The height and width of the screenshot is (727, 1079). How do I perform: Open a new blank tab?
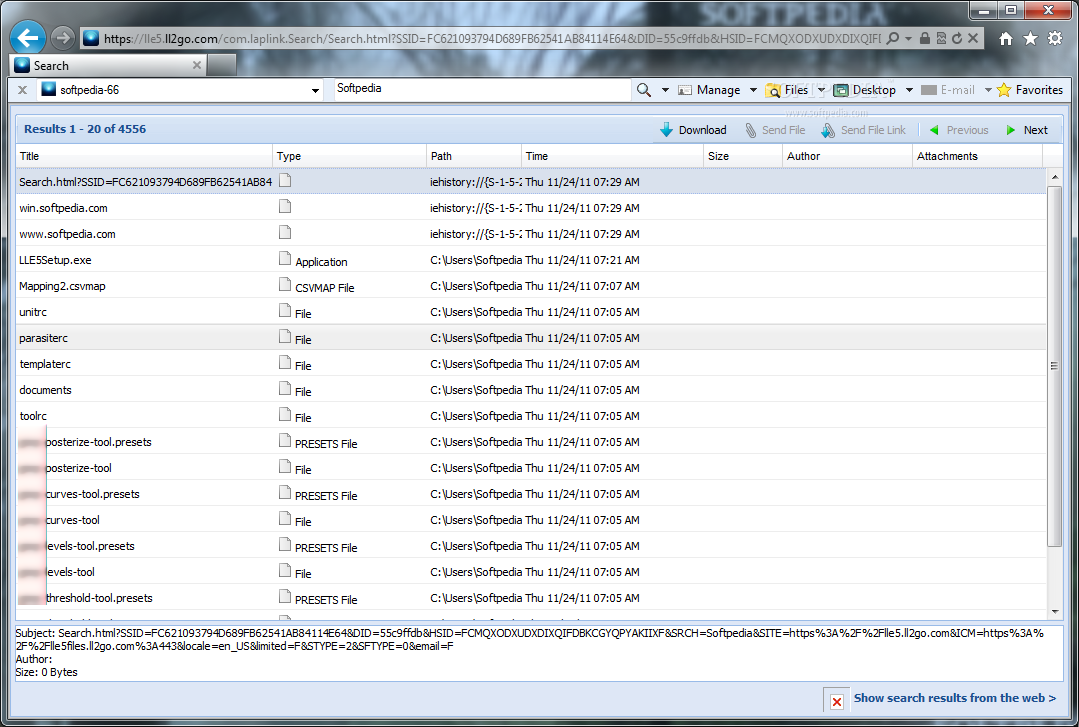[x=222, y=65]
